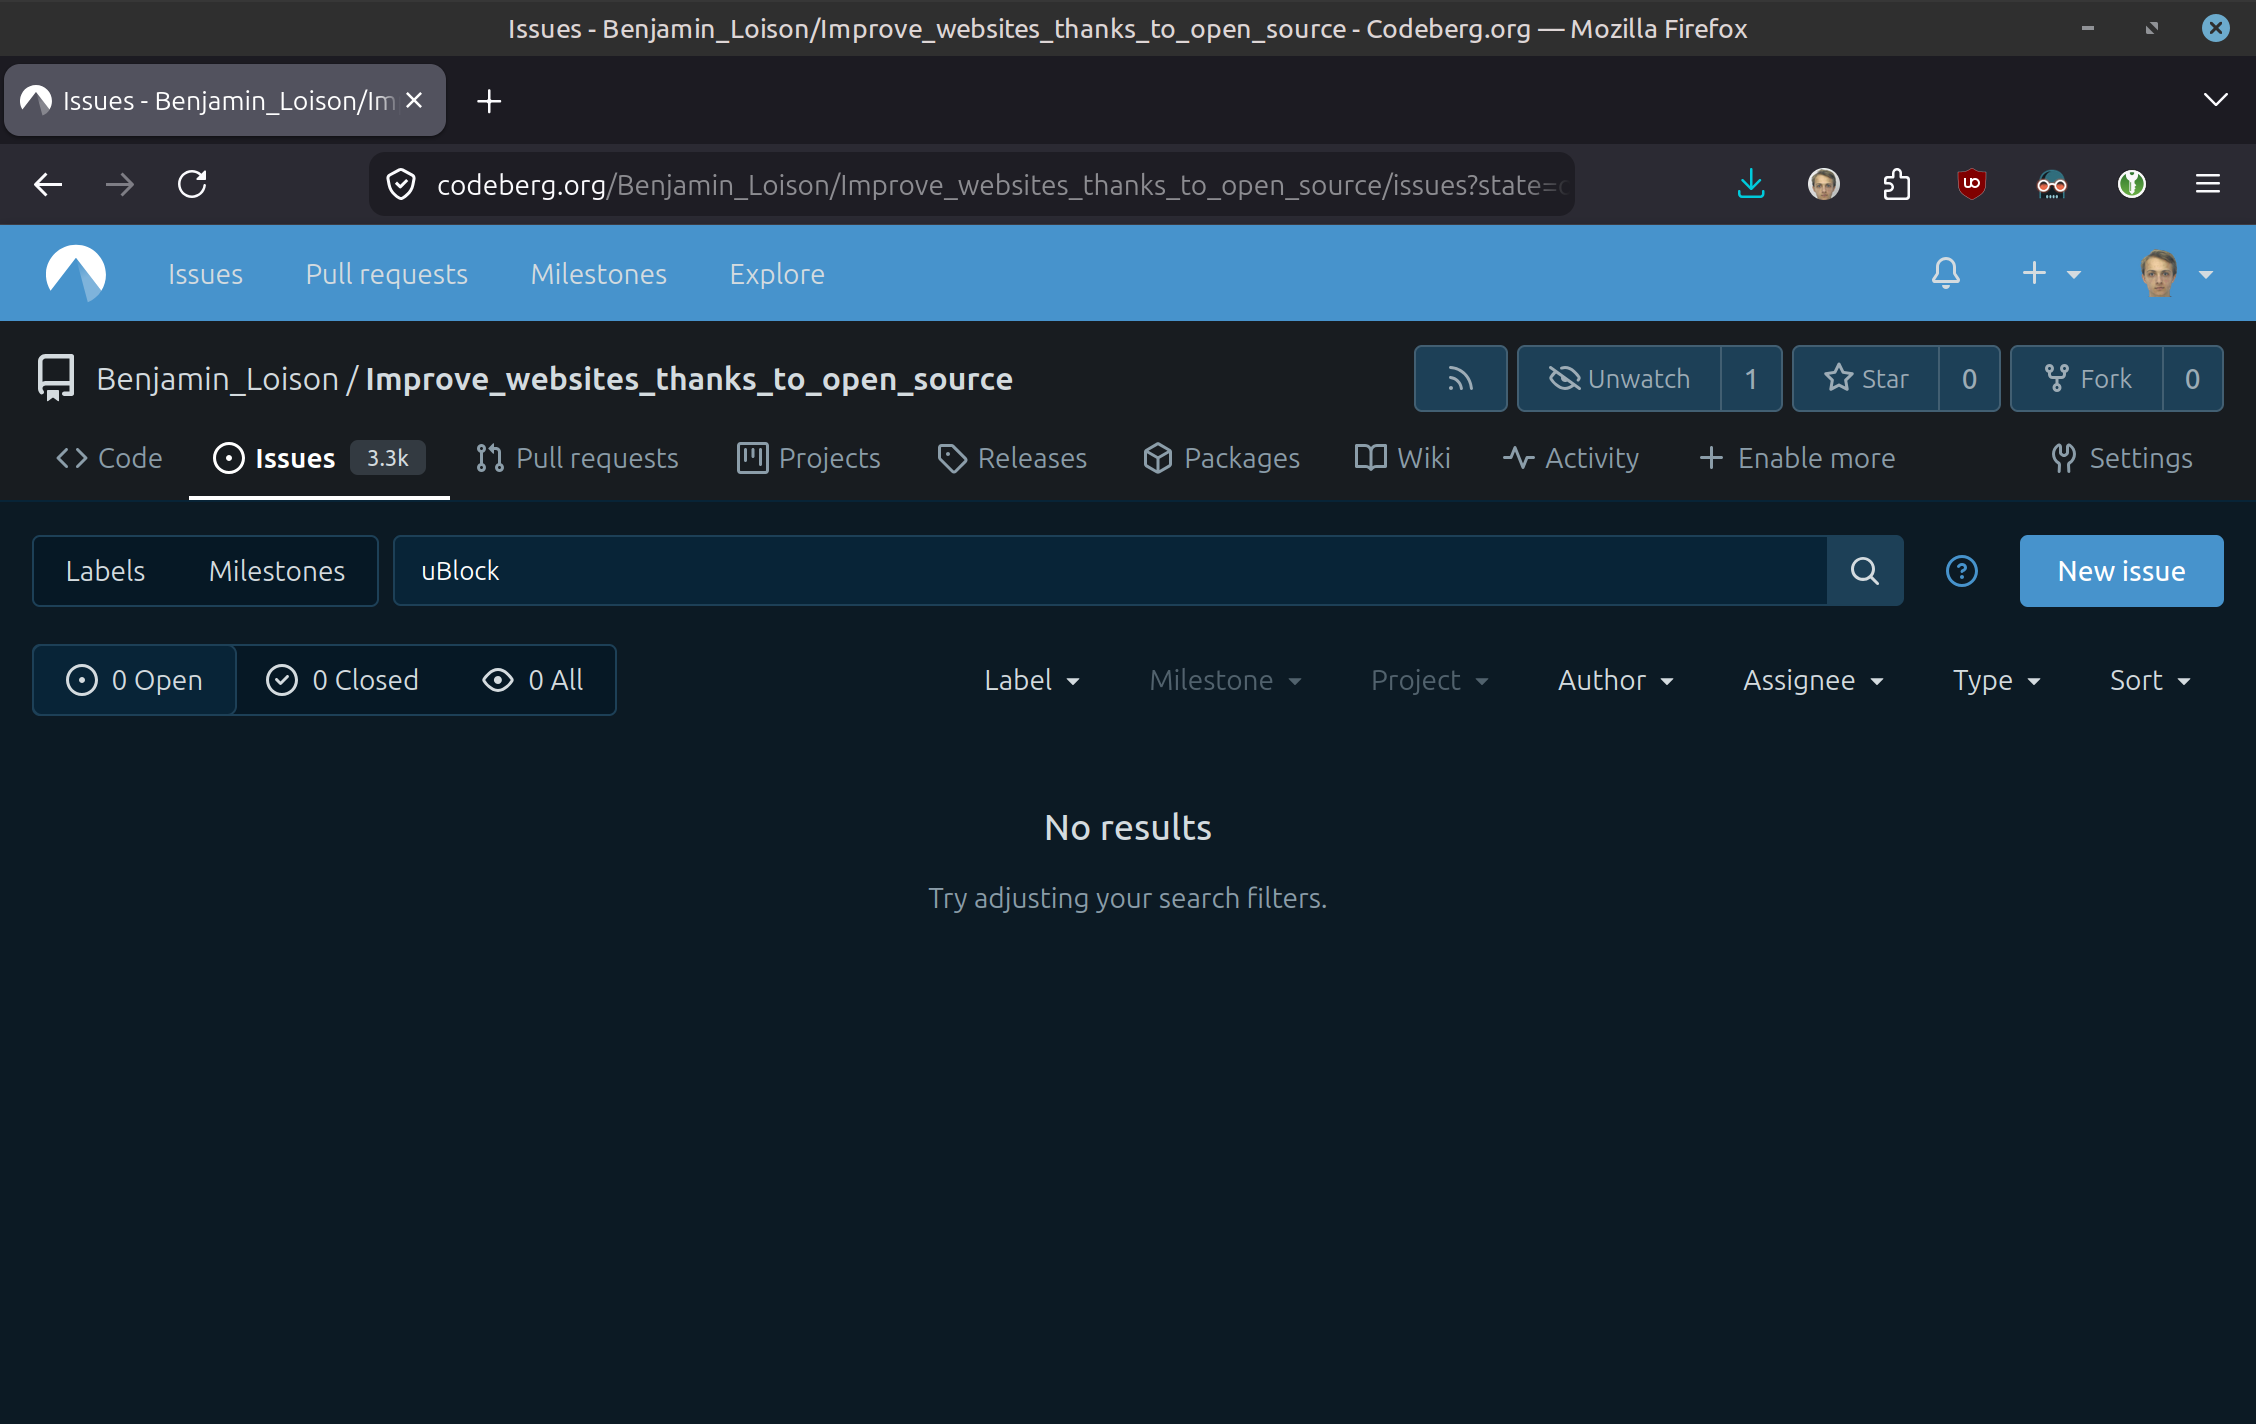
Task: Click the New issue button
Action: (2121, 571)
